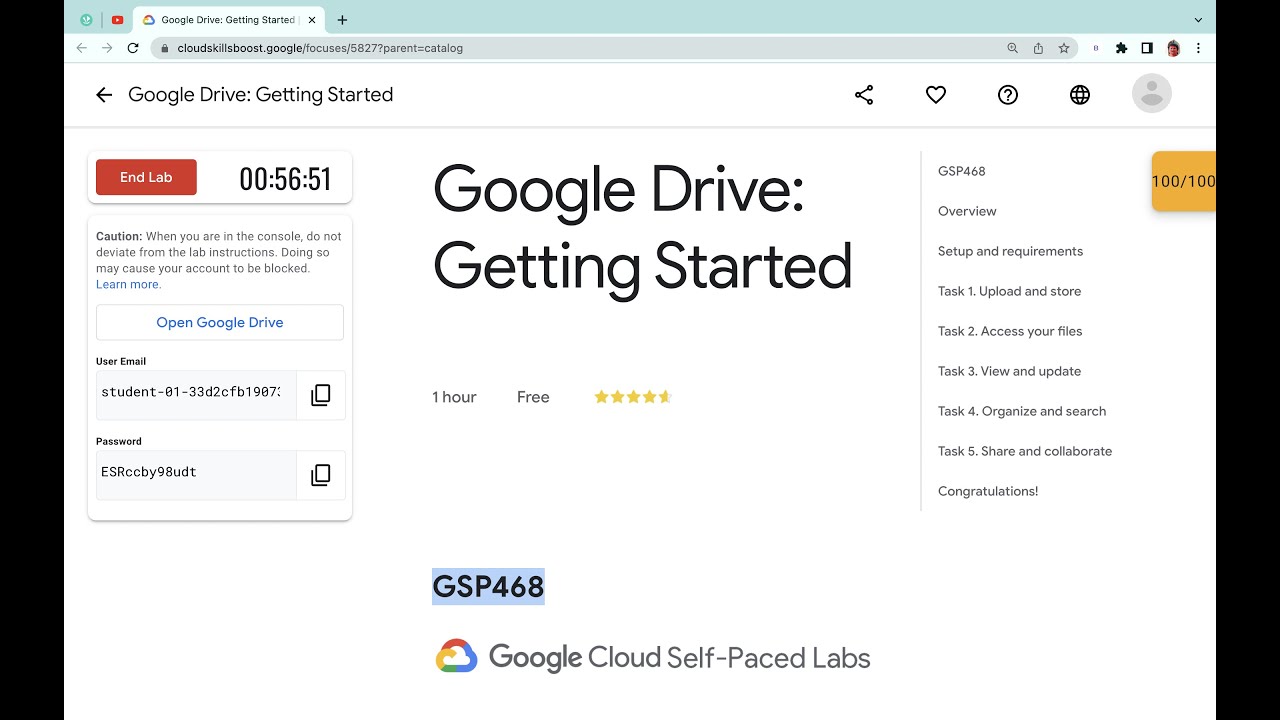Screen dimensions: 1280x720
Task: Click the 100/100 score badge
Action: 1184,181
